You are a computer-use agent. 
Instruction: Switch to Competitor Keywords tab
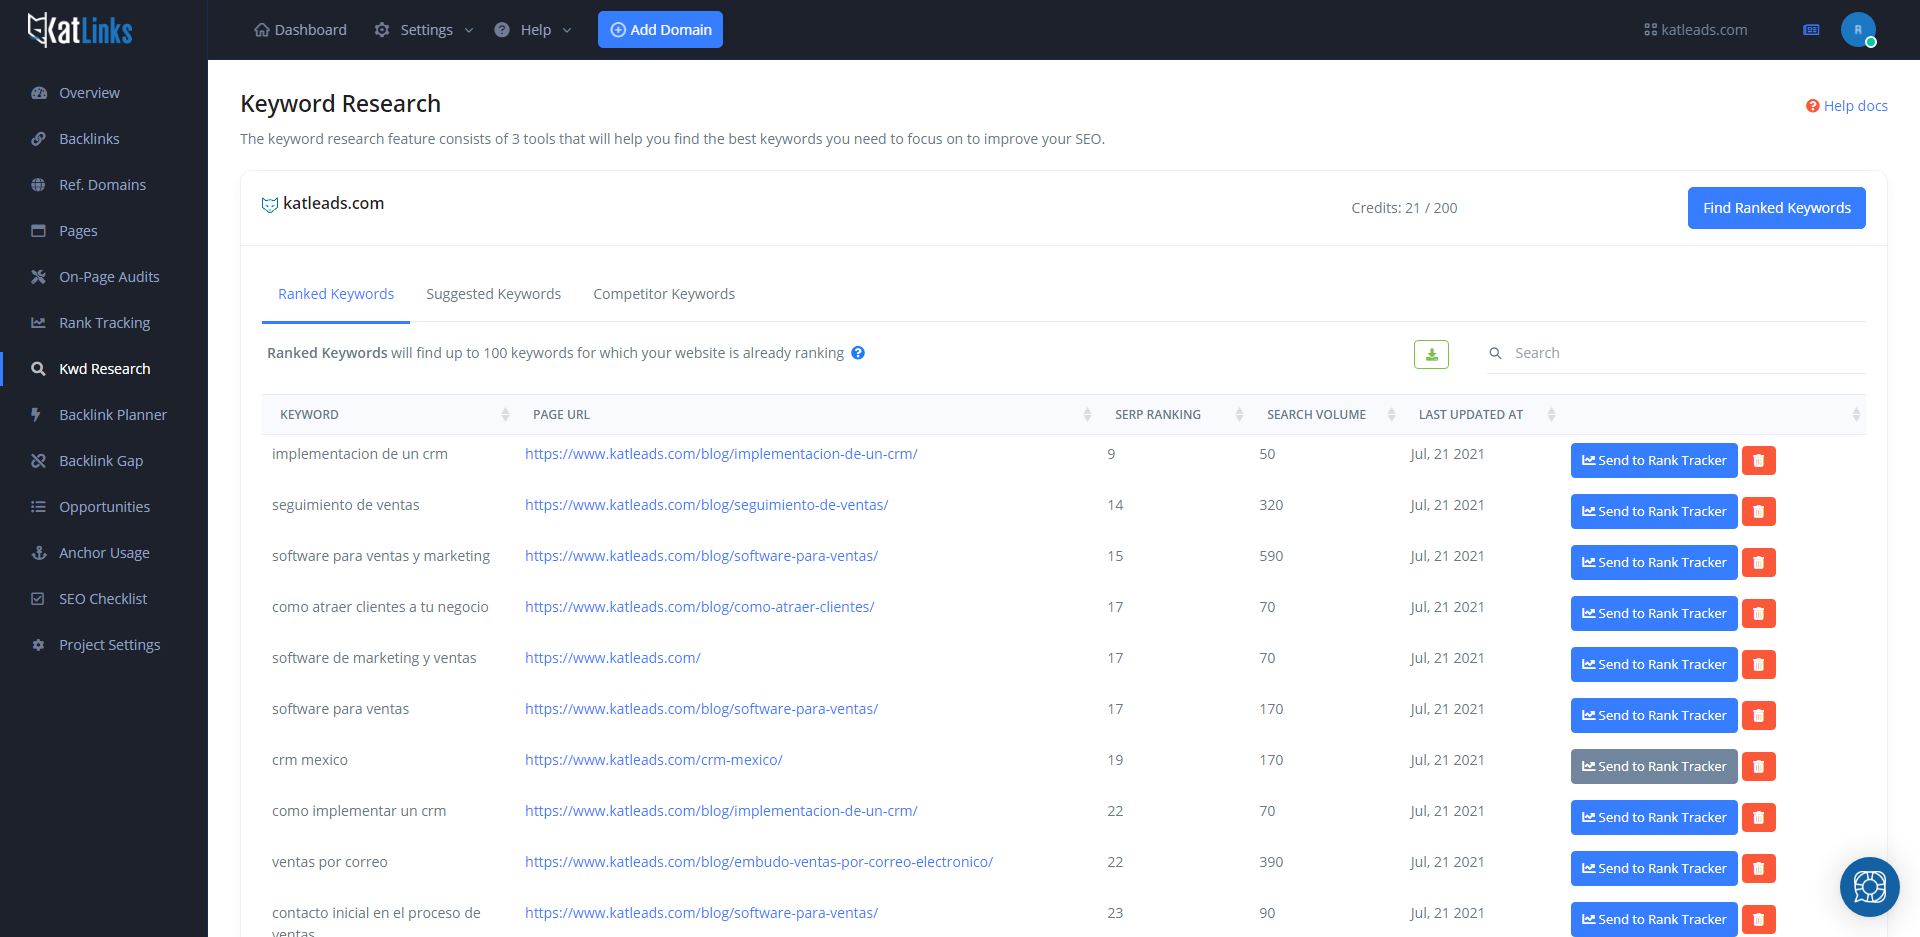click(664, 294)
